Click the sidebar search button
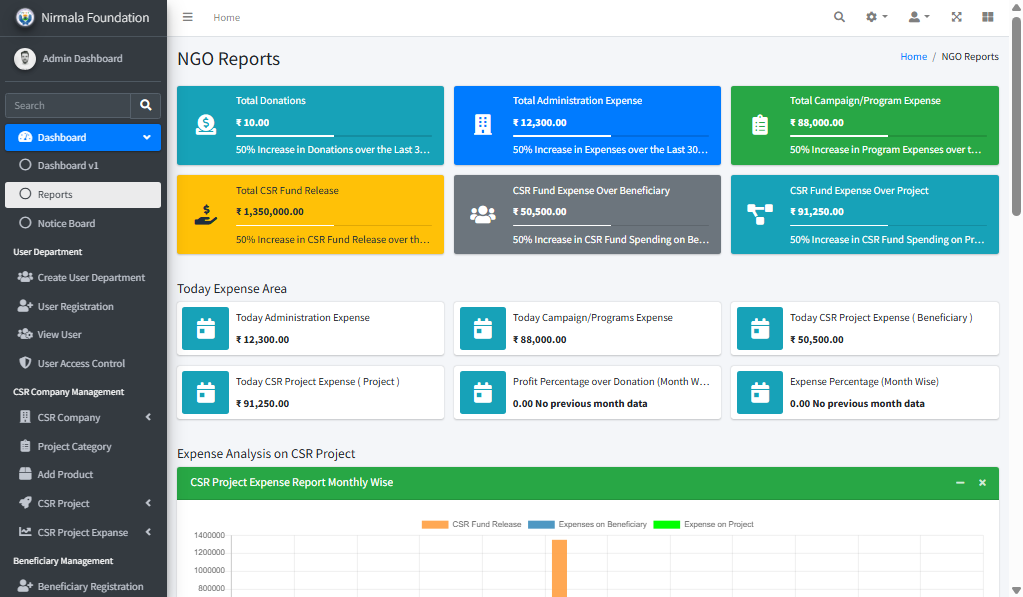This screenshot has width=1023, height=597. 145,105
